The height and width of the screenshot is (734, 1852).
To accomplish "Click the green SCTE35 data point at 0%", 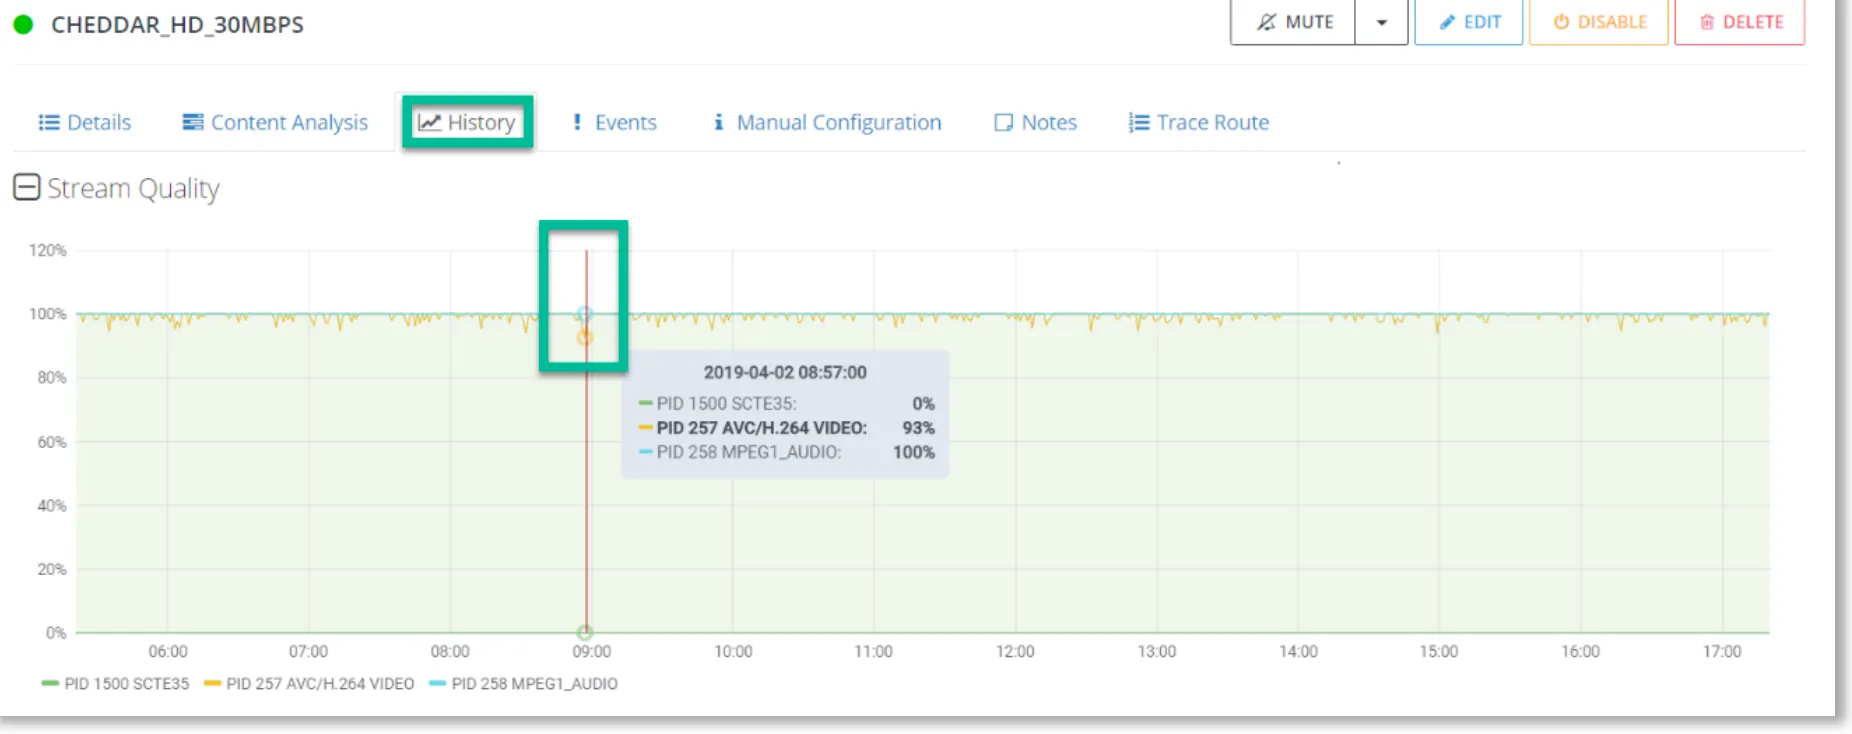I will pos(585,632).
